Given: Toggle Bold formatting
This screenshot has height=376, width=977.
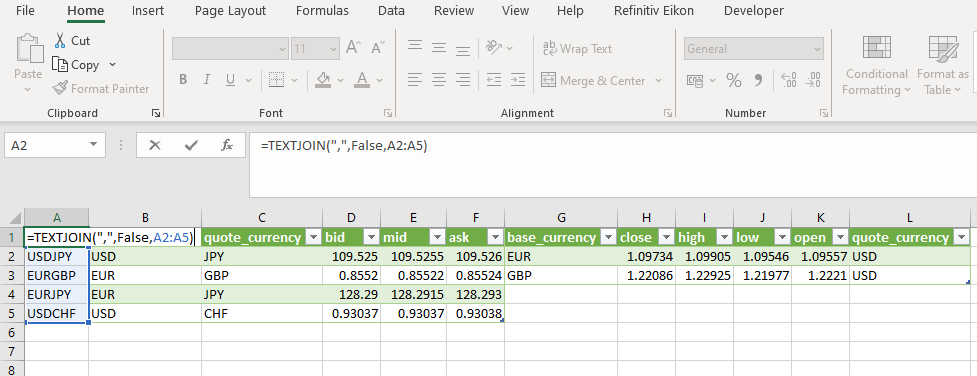Looking at the screenshot, I should pos(183,80).
